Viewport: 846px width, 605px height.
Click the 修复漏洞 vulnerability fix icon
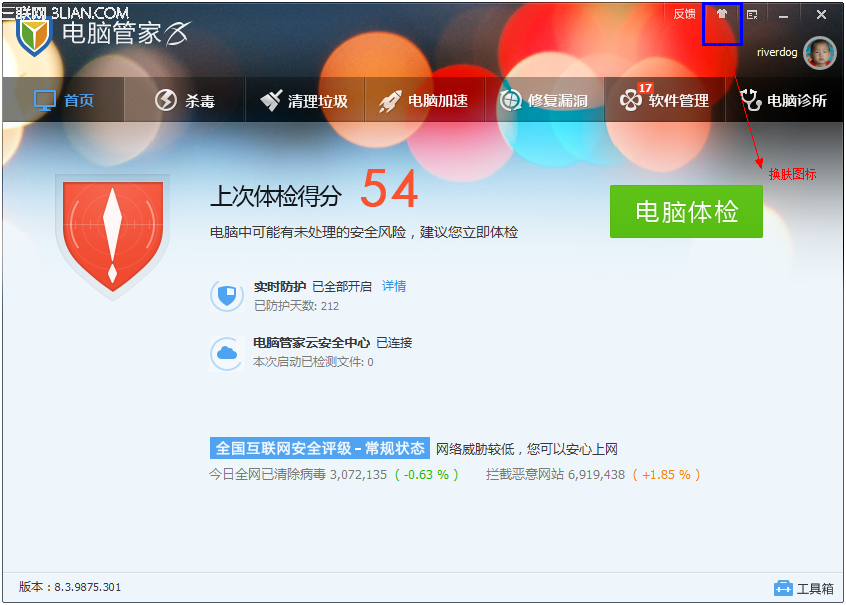[x=512, y=99]
